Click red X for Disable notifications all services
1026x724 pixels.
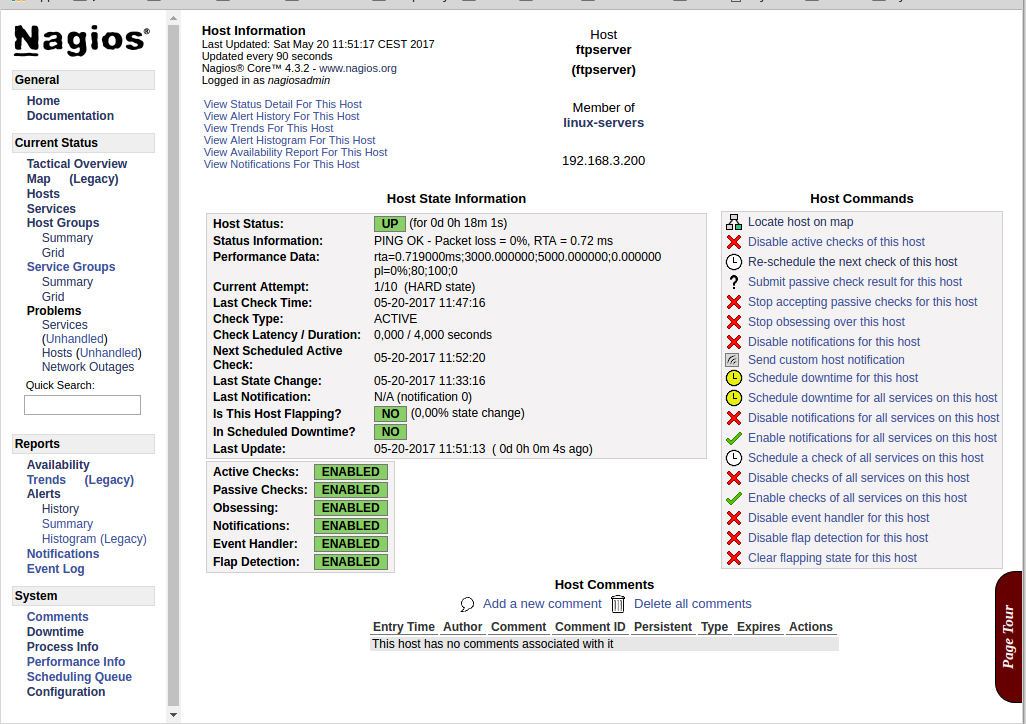coord(734,418)
